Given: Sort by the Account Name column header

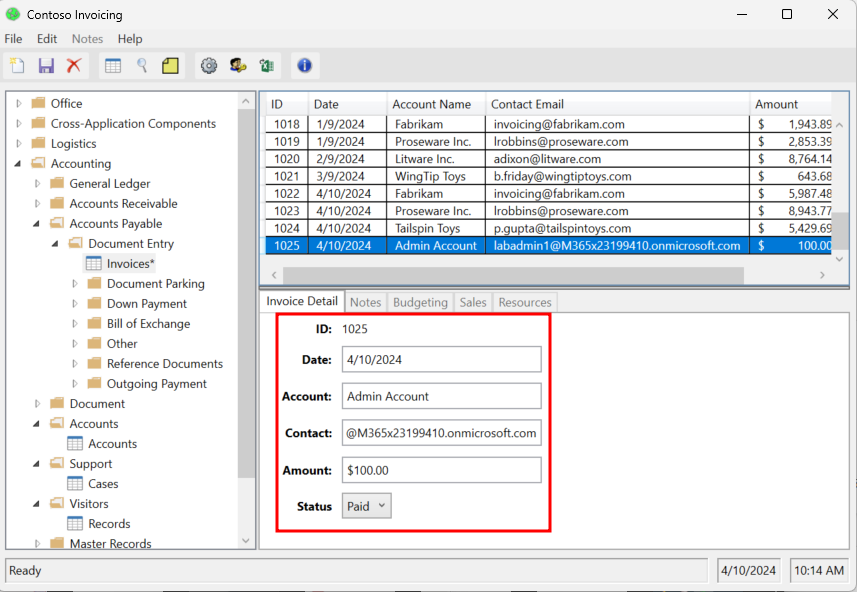Looking at the screenshot, I should coord(436,104).
